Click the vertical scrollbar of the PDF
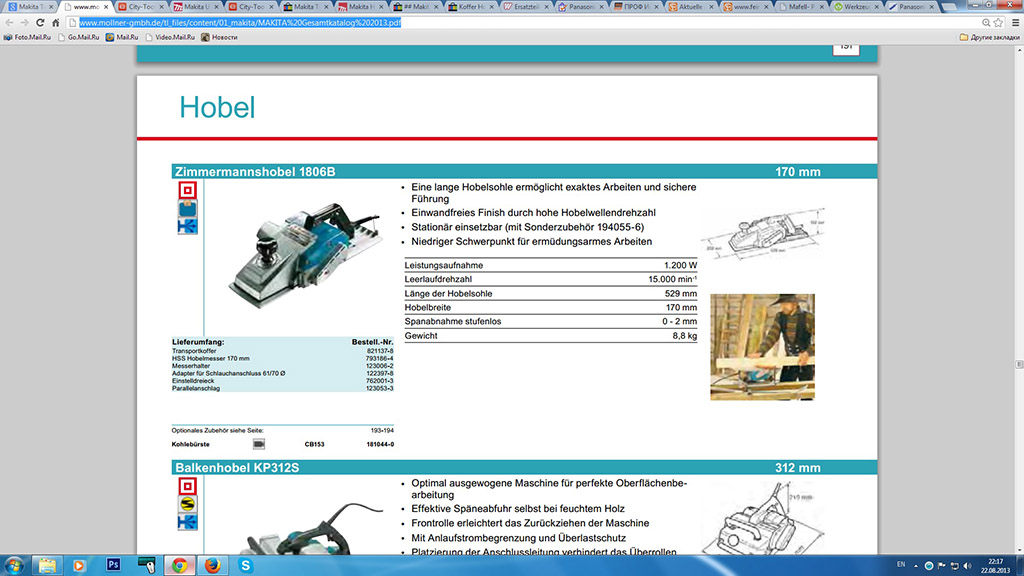Screen dimensions: 1024x576 click(1018, 300)
